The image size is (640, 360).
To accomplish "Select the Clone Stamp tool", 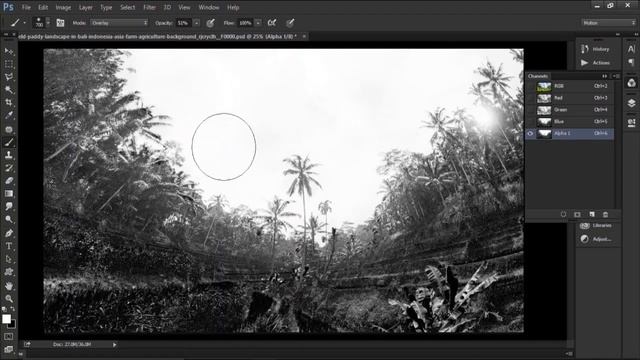I will 9,155.
